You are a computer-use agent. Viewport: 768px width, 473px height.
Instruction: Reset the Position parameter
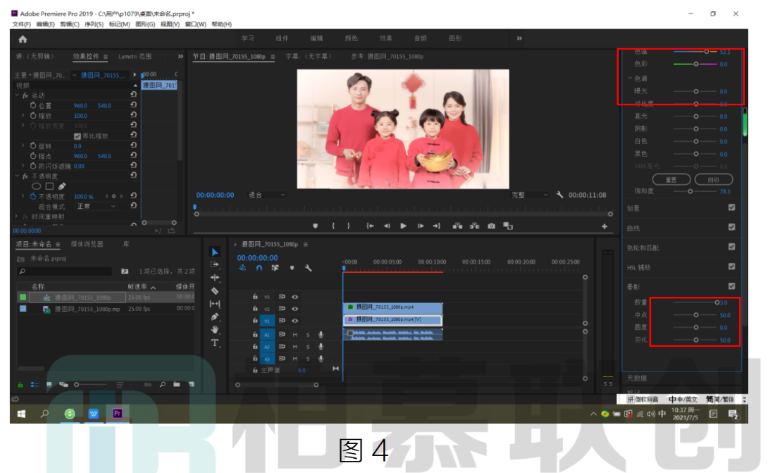click(133, 105)
